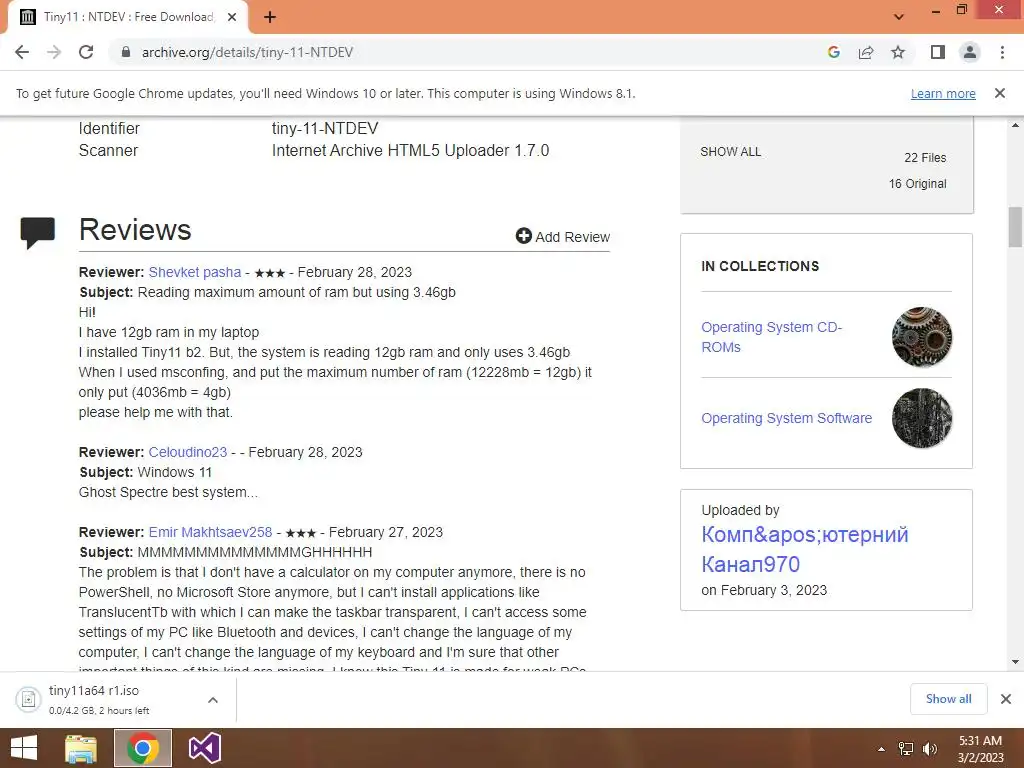This screenshot has height=768, width=1024.
Task: Open Operating System CD-ROMs collection
Action: point(771,337)
